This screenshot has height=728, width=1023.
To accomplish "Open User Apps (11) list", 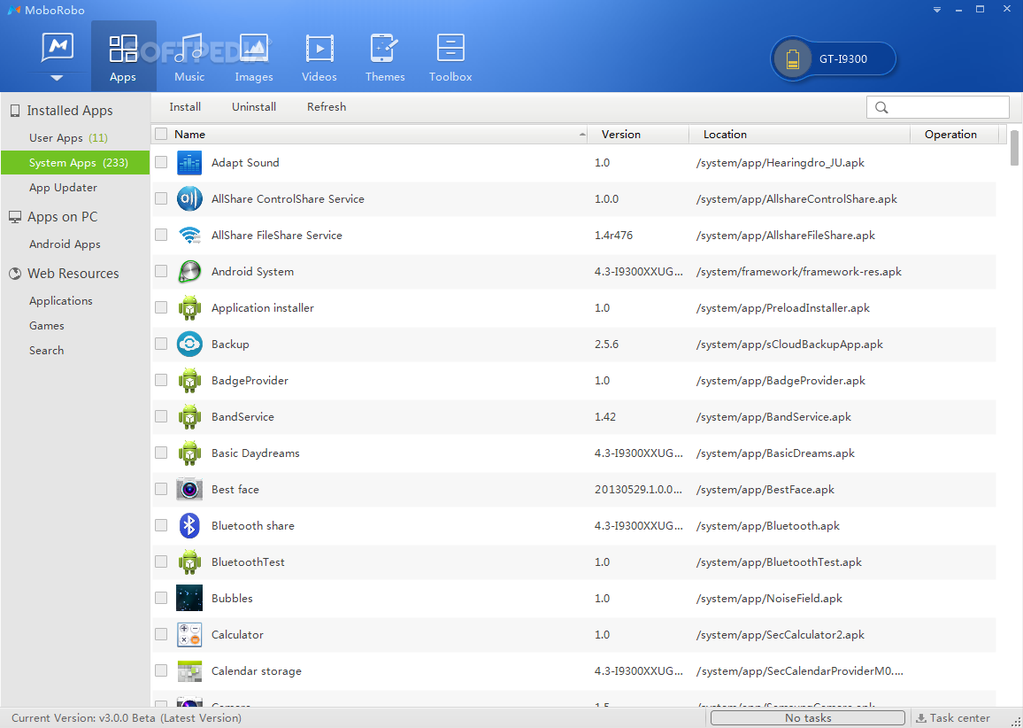I will 69,138.
